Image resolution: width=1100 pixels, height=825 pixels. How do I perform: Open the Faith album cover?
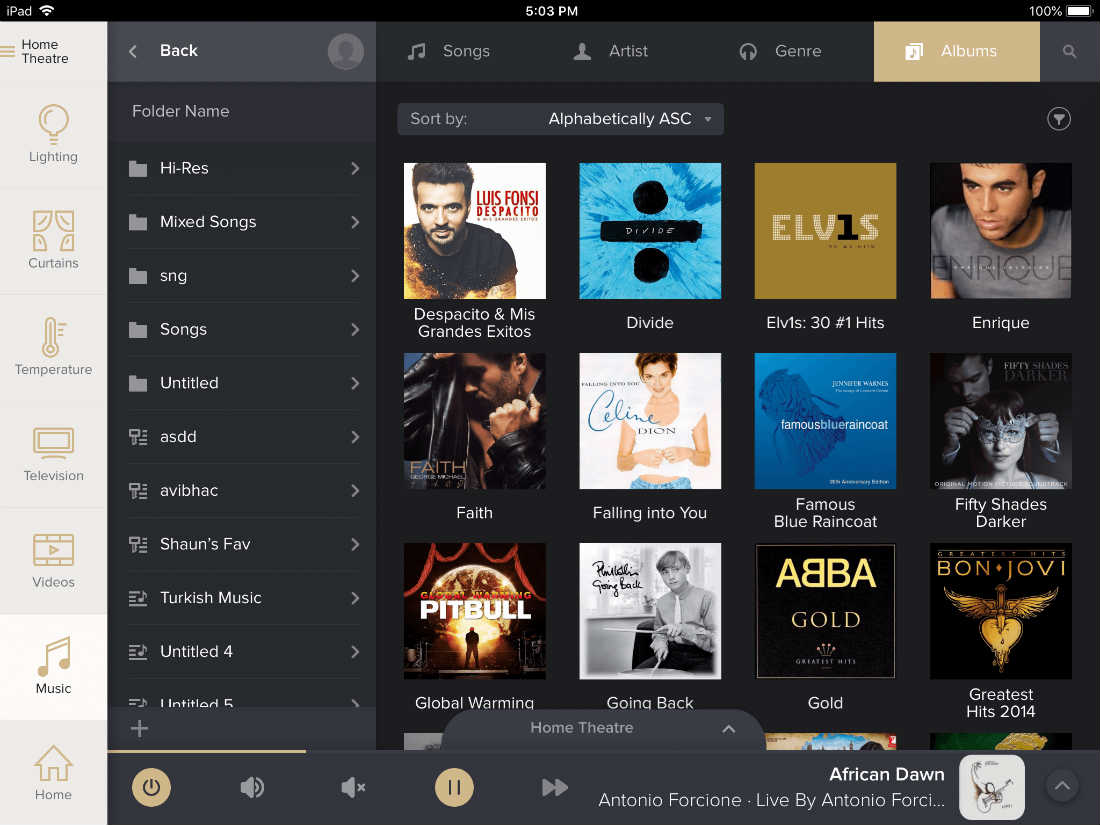point(475,421)
